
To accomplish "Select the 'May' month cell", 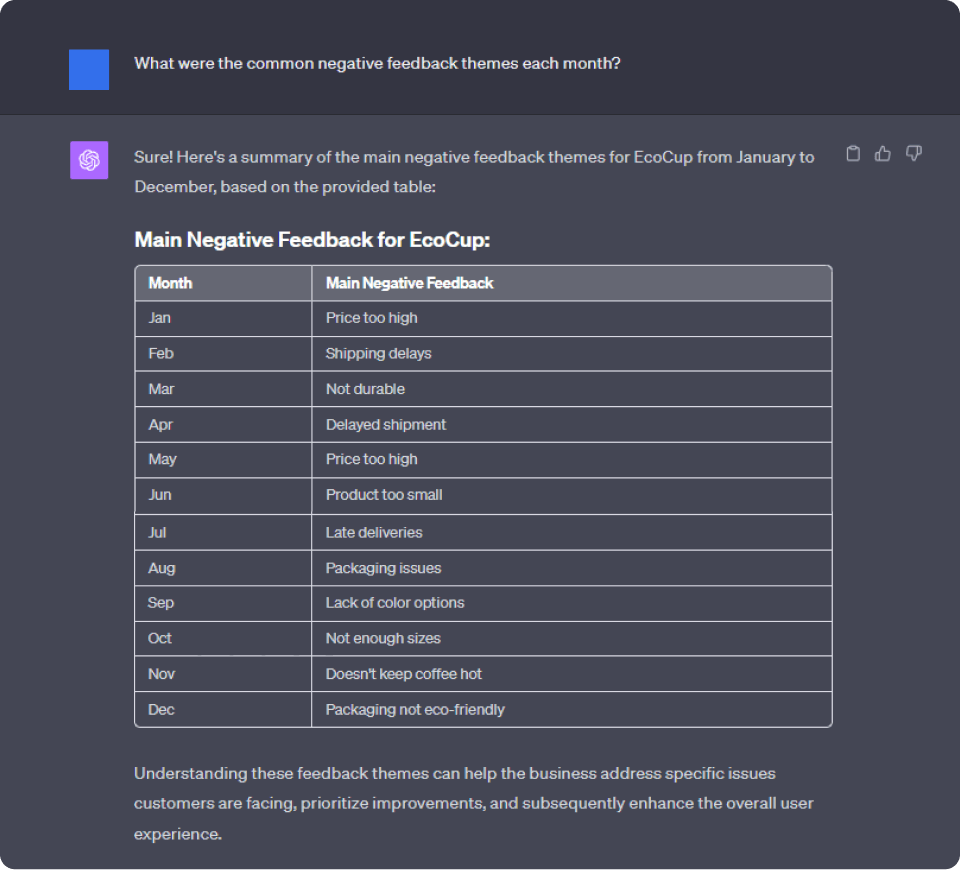I will click(x=223, y=460).
